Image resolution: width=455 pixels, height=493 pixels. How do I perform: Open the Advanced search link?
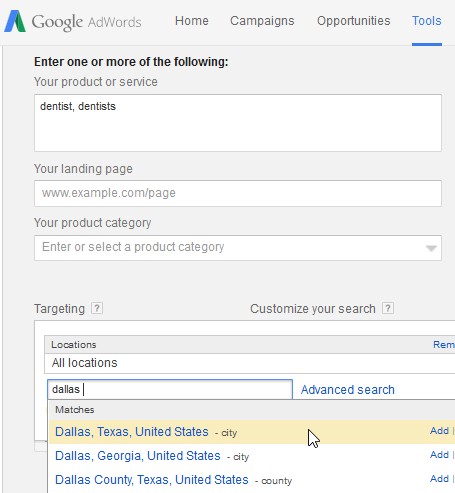tap(348, 390)
